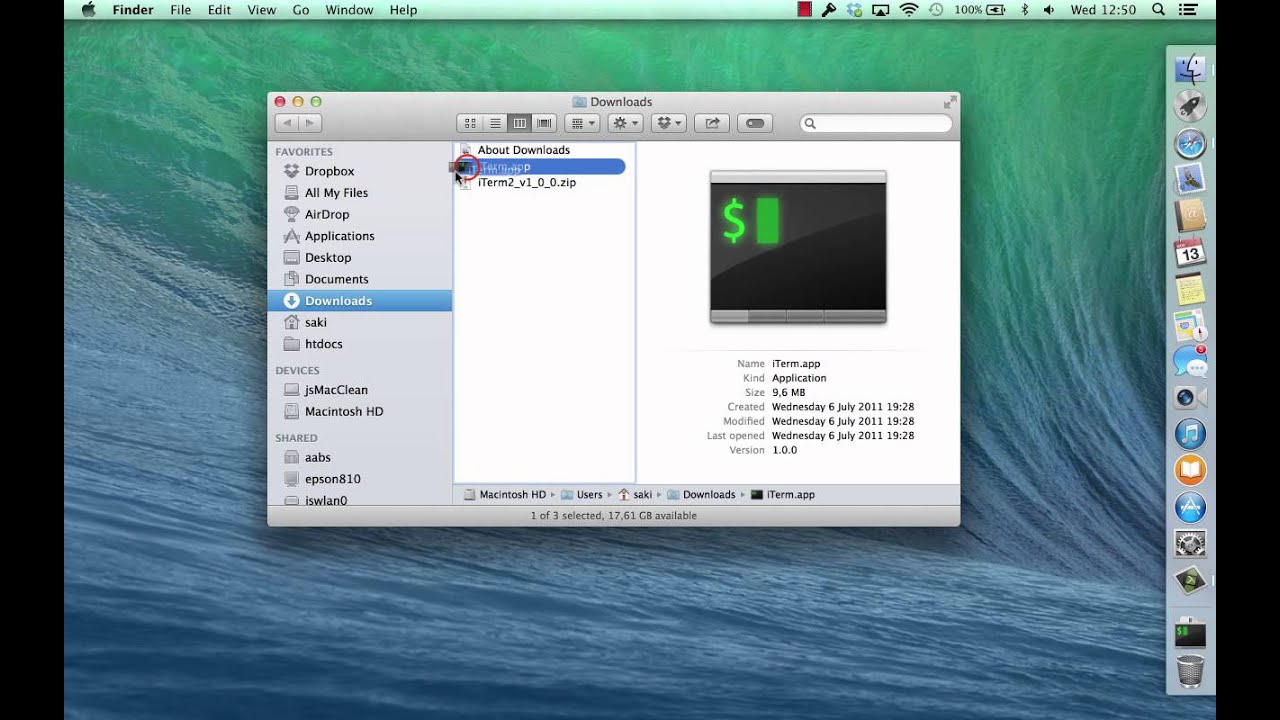Image resolution: width=1280 pixels, height=720 pixels.
Task: Switch to column view
Action: [x=519, y=123]
